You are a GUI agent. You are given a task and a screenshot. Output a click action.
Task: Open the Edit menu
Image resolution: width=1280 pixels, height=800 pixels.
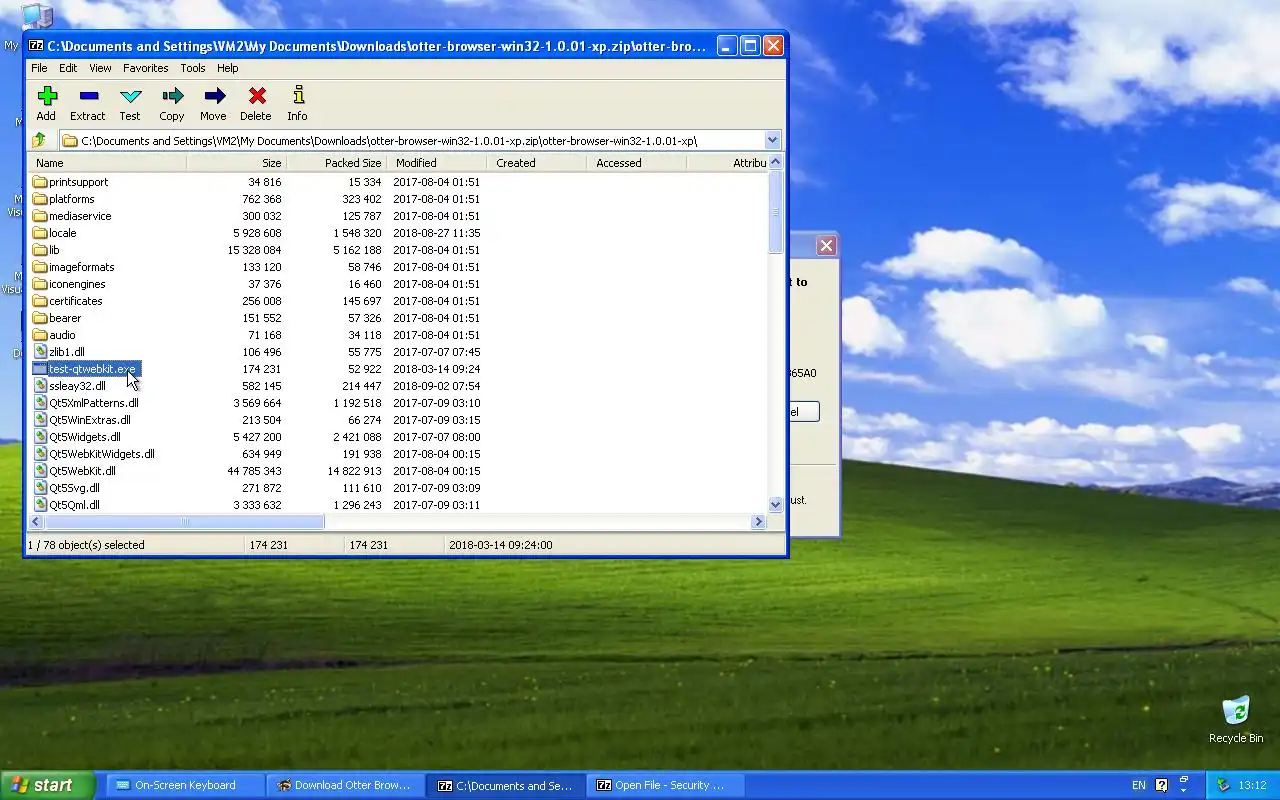point(68,68)
